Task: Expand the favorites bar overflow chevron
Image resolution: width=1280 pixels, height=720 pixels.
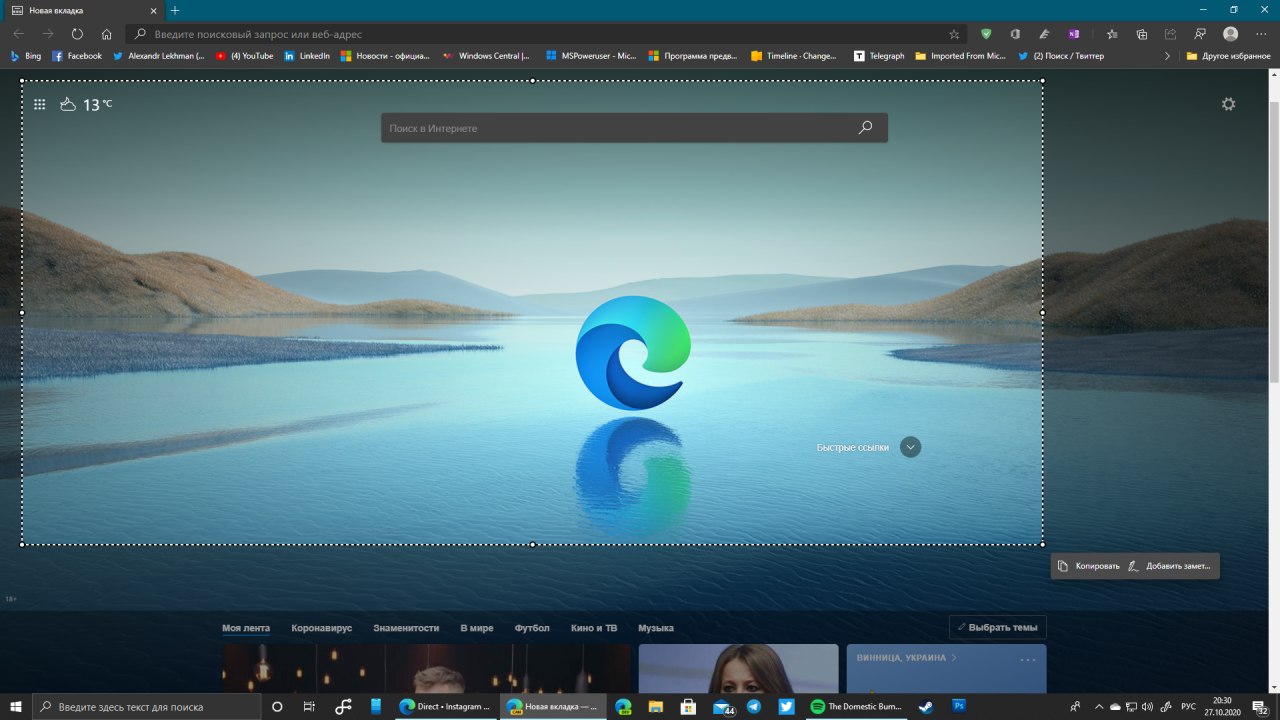Action: pyautogui.click(x=1167, y=56)
